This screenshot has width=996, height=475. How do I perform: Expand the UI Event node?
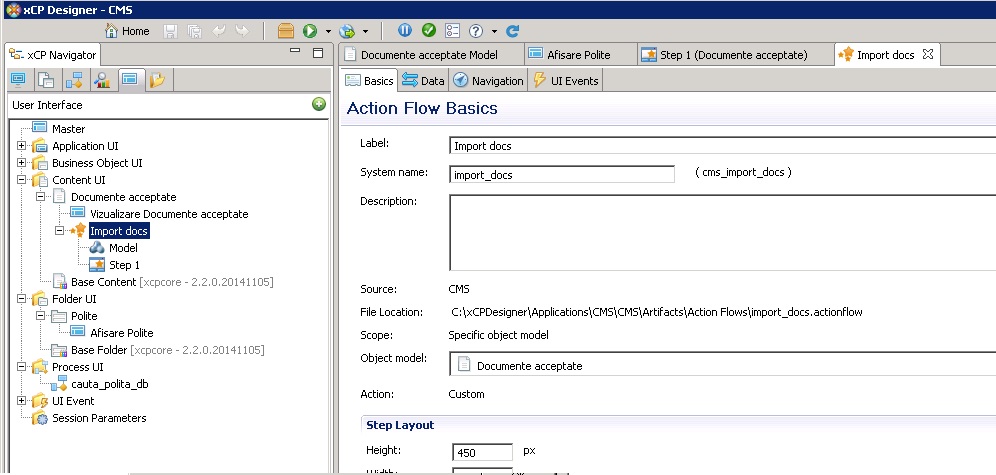(x=22, y=401)
